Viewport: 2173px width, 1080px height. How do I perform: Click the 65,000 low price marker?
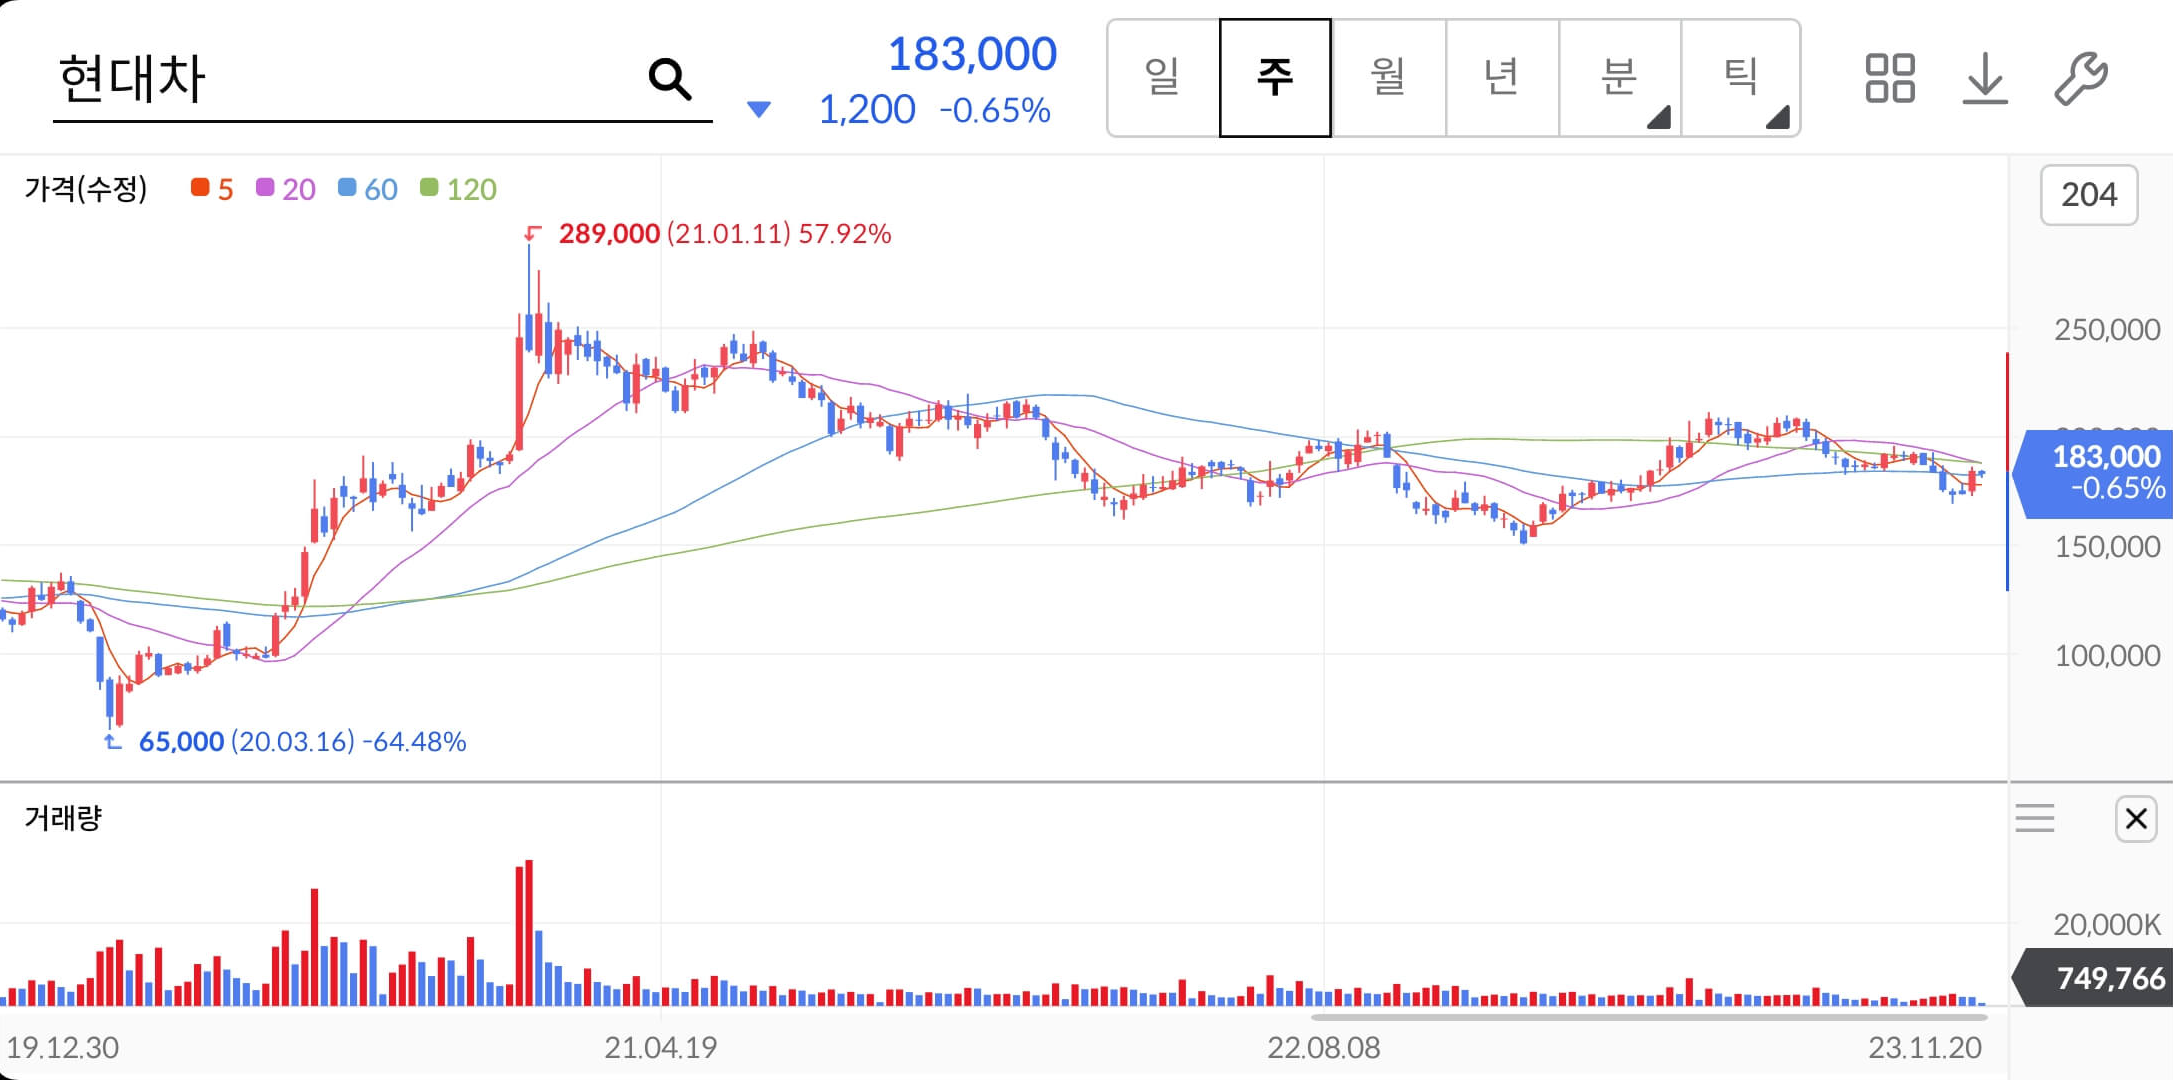pos(181,742)
